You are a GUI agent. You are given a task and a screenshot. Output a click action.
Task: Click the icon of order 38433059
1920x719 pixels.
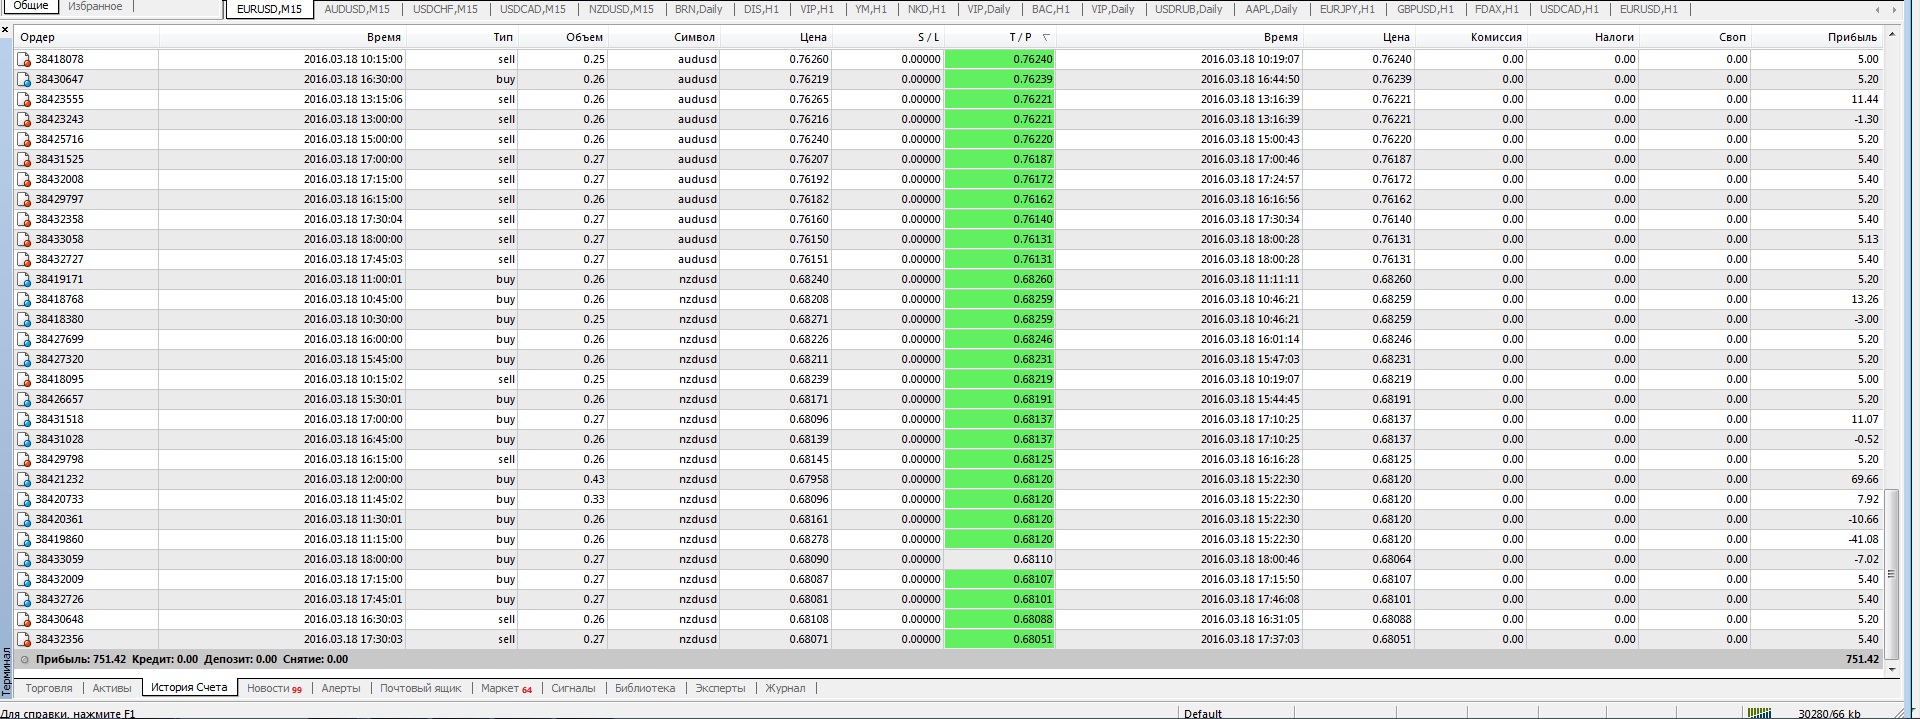[24, 559]
